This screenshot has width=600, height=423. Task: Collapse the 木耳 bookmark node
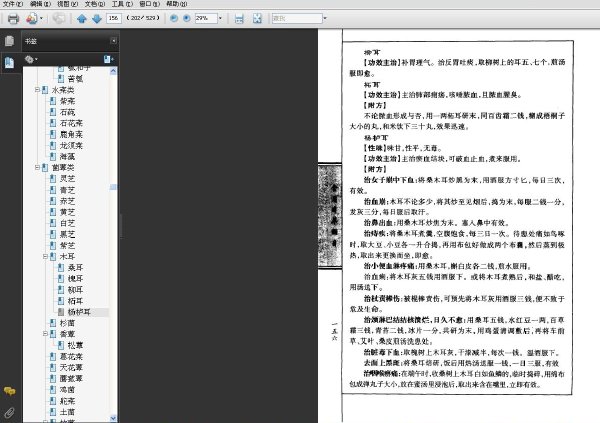coord(45,256)
